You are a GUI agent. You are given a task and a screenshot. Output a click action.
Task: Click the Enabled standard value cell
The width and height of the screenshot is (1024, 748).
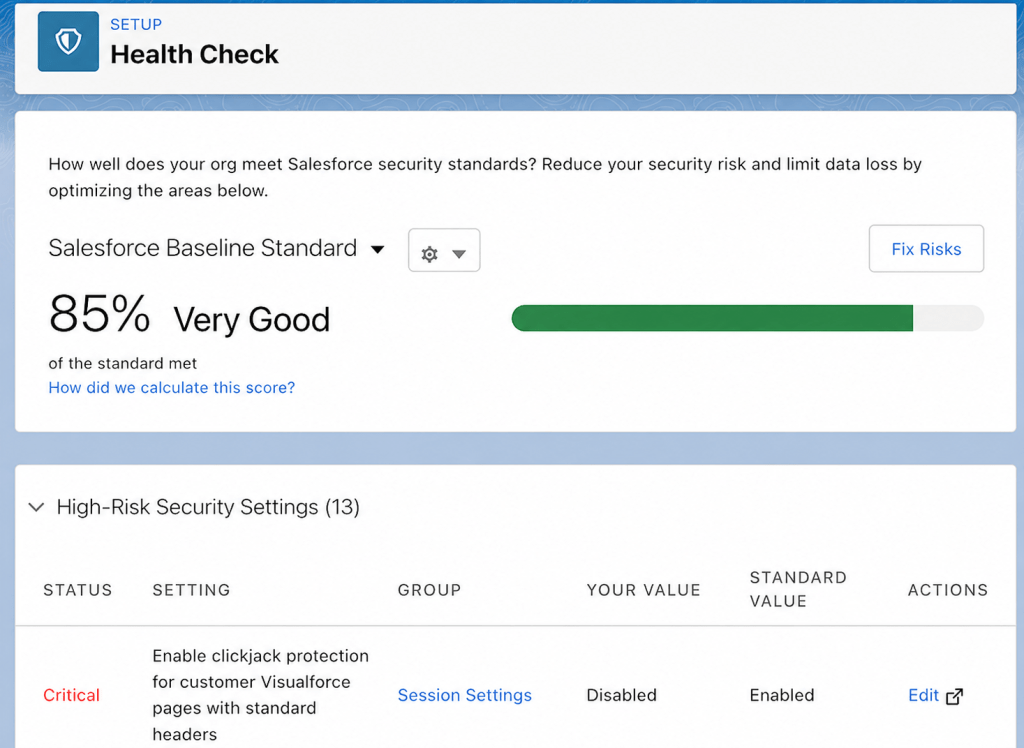pyautogui.click(x=782, y=695)
